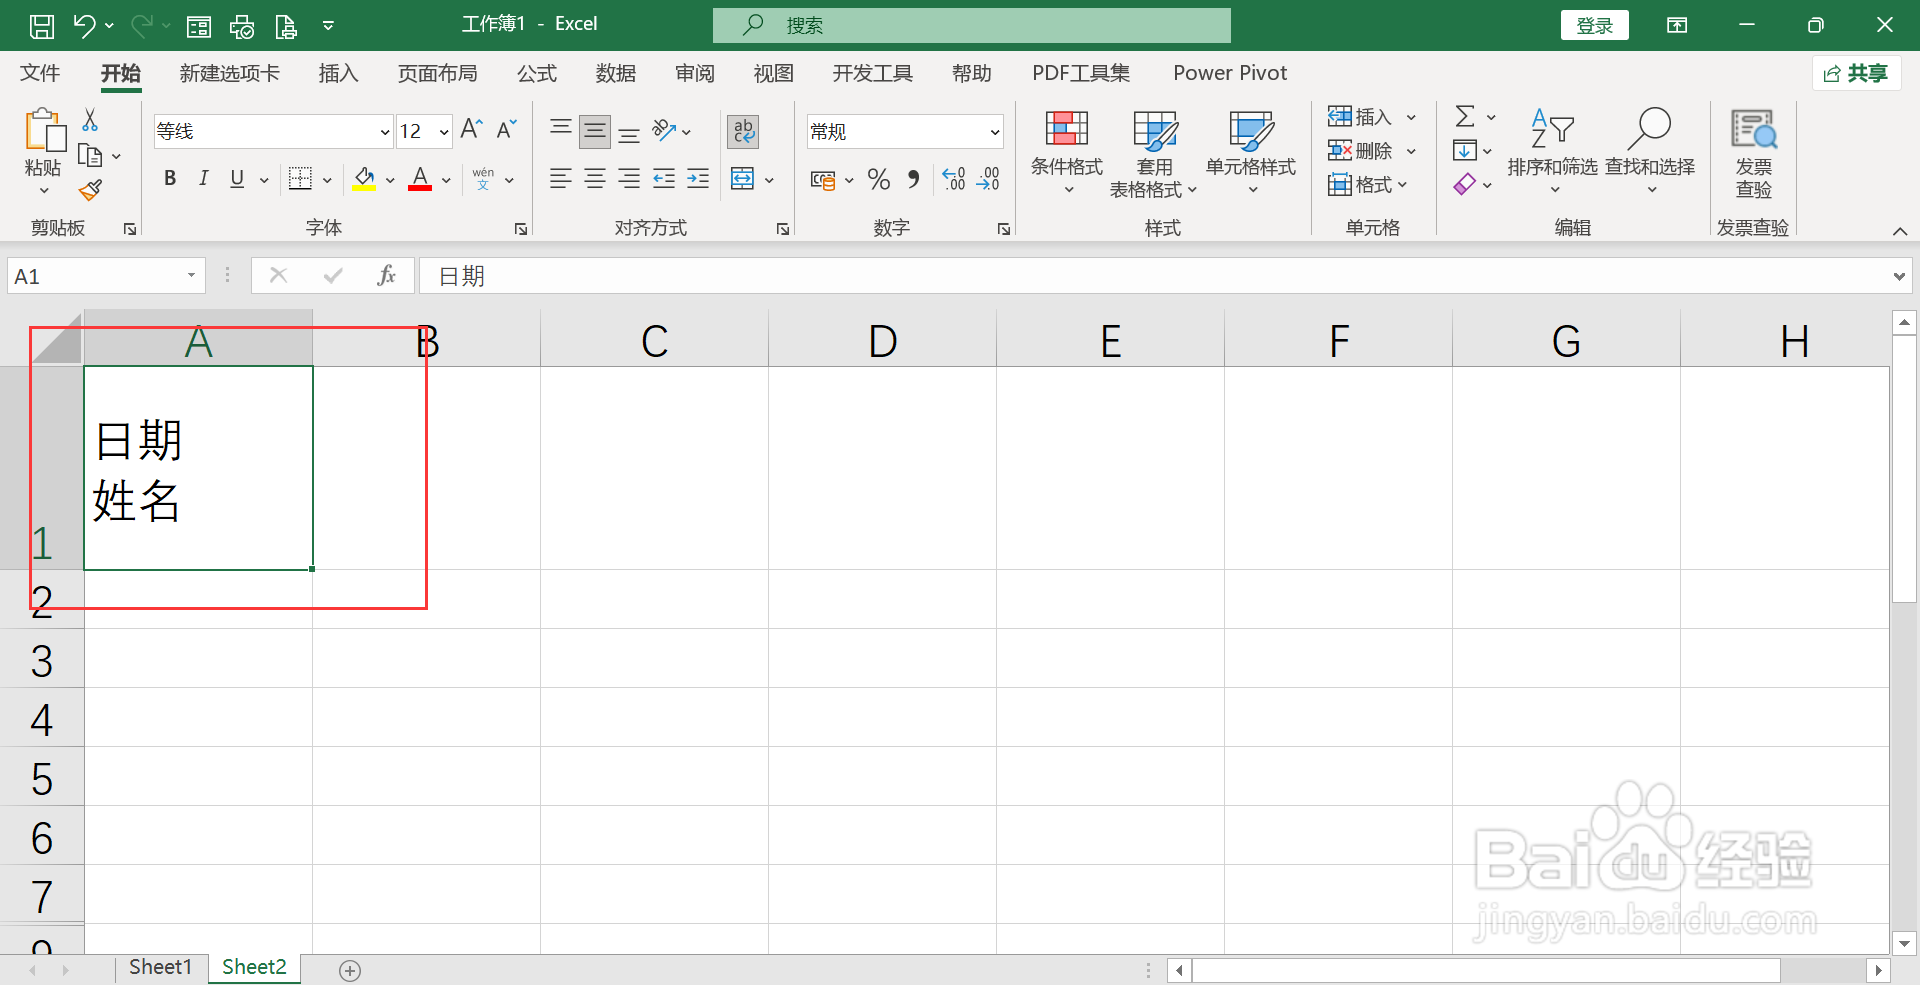This screenshot has height=985, width=1920.
Task: Open Sort and Filter (排序和筛选)
Action: click(1552, 152)
